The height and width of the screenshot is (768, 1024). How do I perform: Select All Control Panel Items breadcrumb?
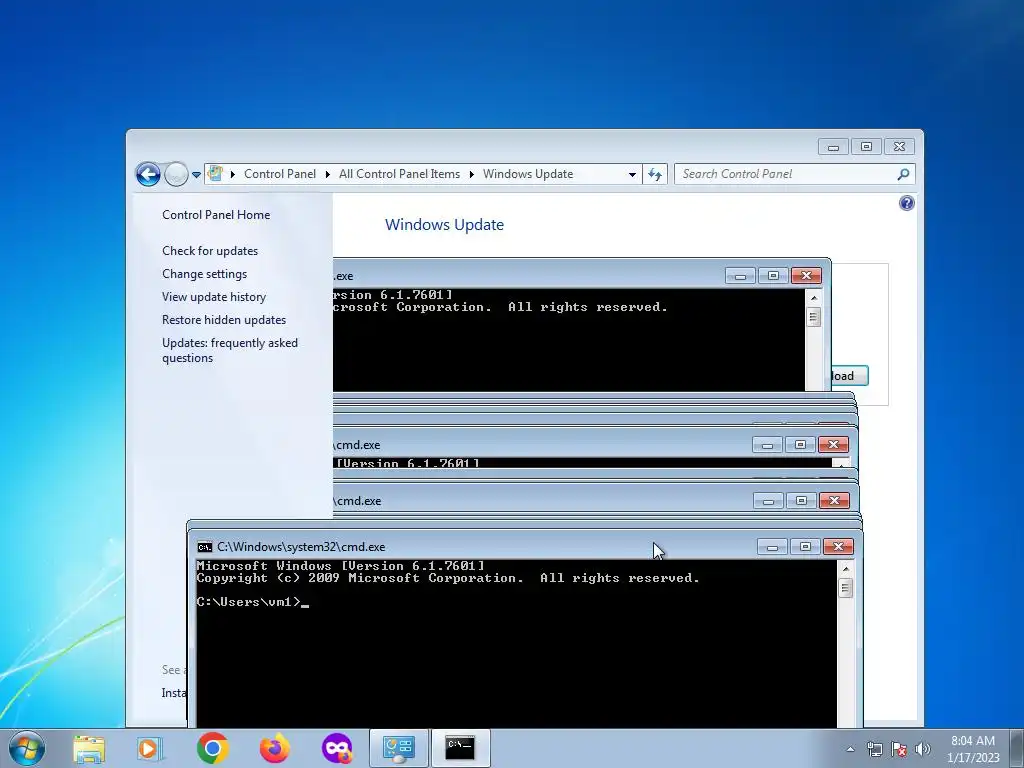point(399,174)
